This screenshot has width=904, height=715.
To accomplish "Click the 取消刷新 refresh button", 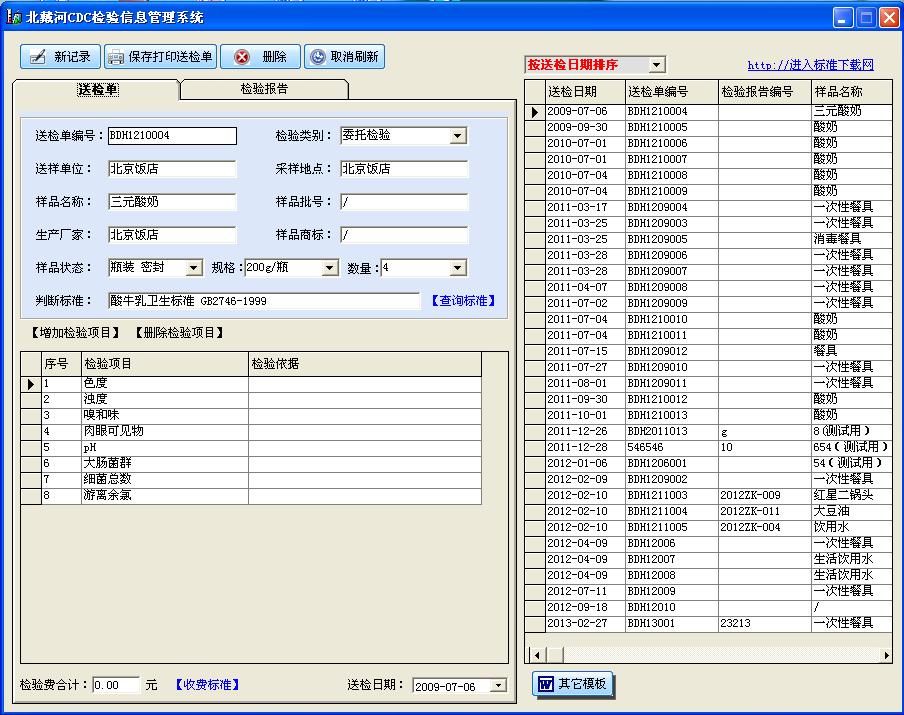I will point(344,57).
